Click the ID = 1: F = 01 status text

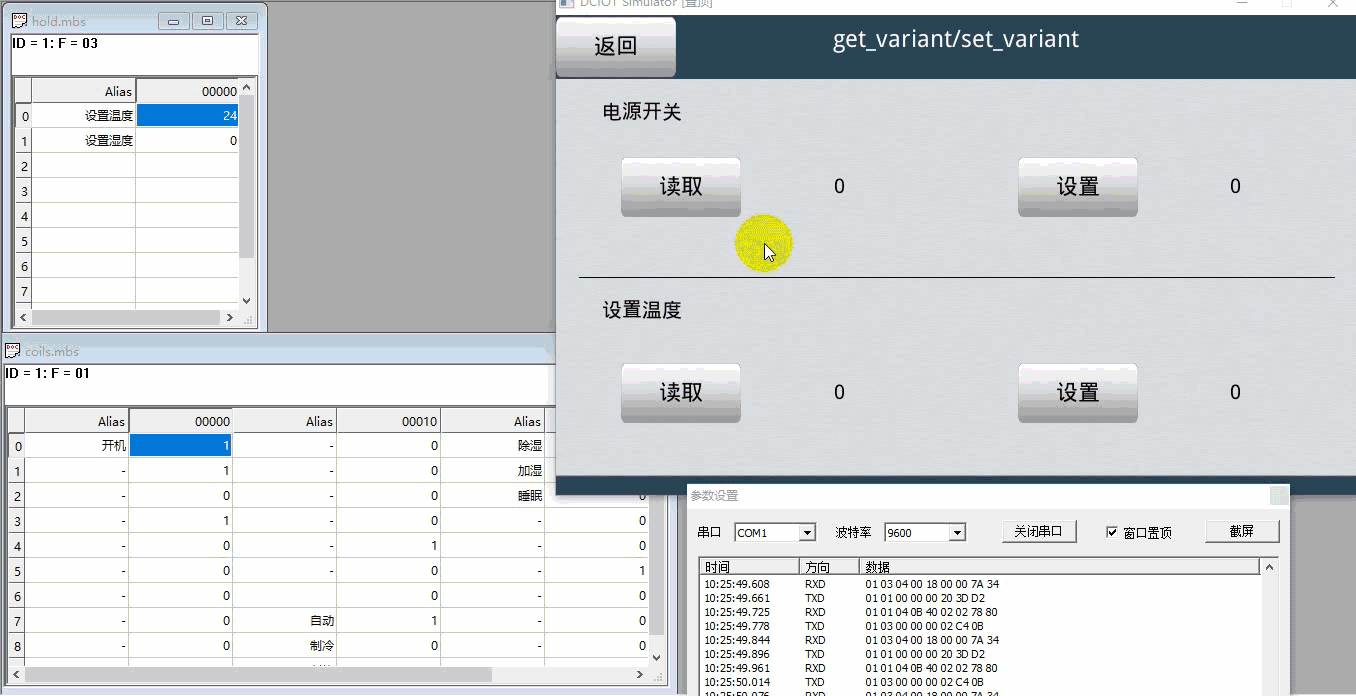(x=48, y=373)
